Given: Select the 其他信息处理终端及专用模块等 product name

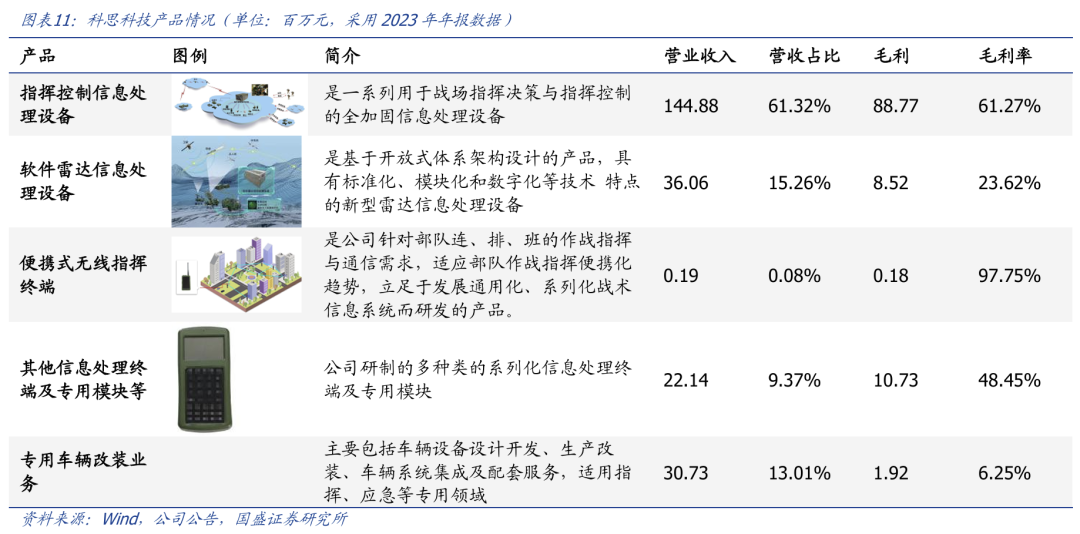Looking at the screenshot, I should pos(84,380).
